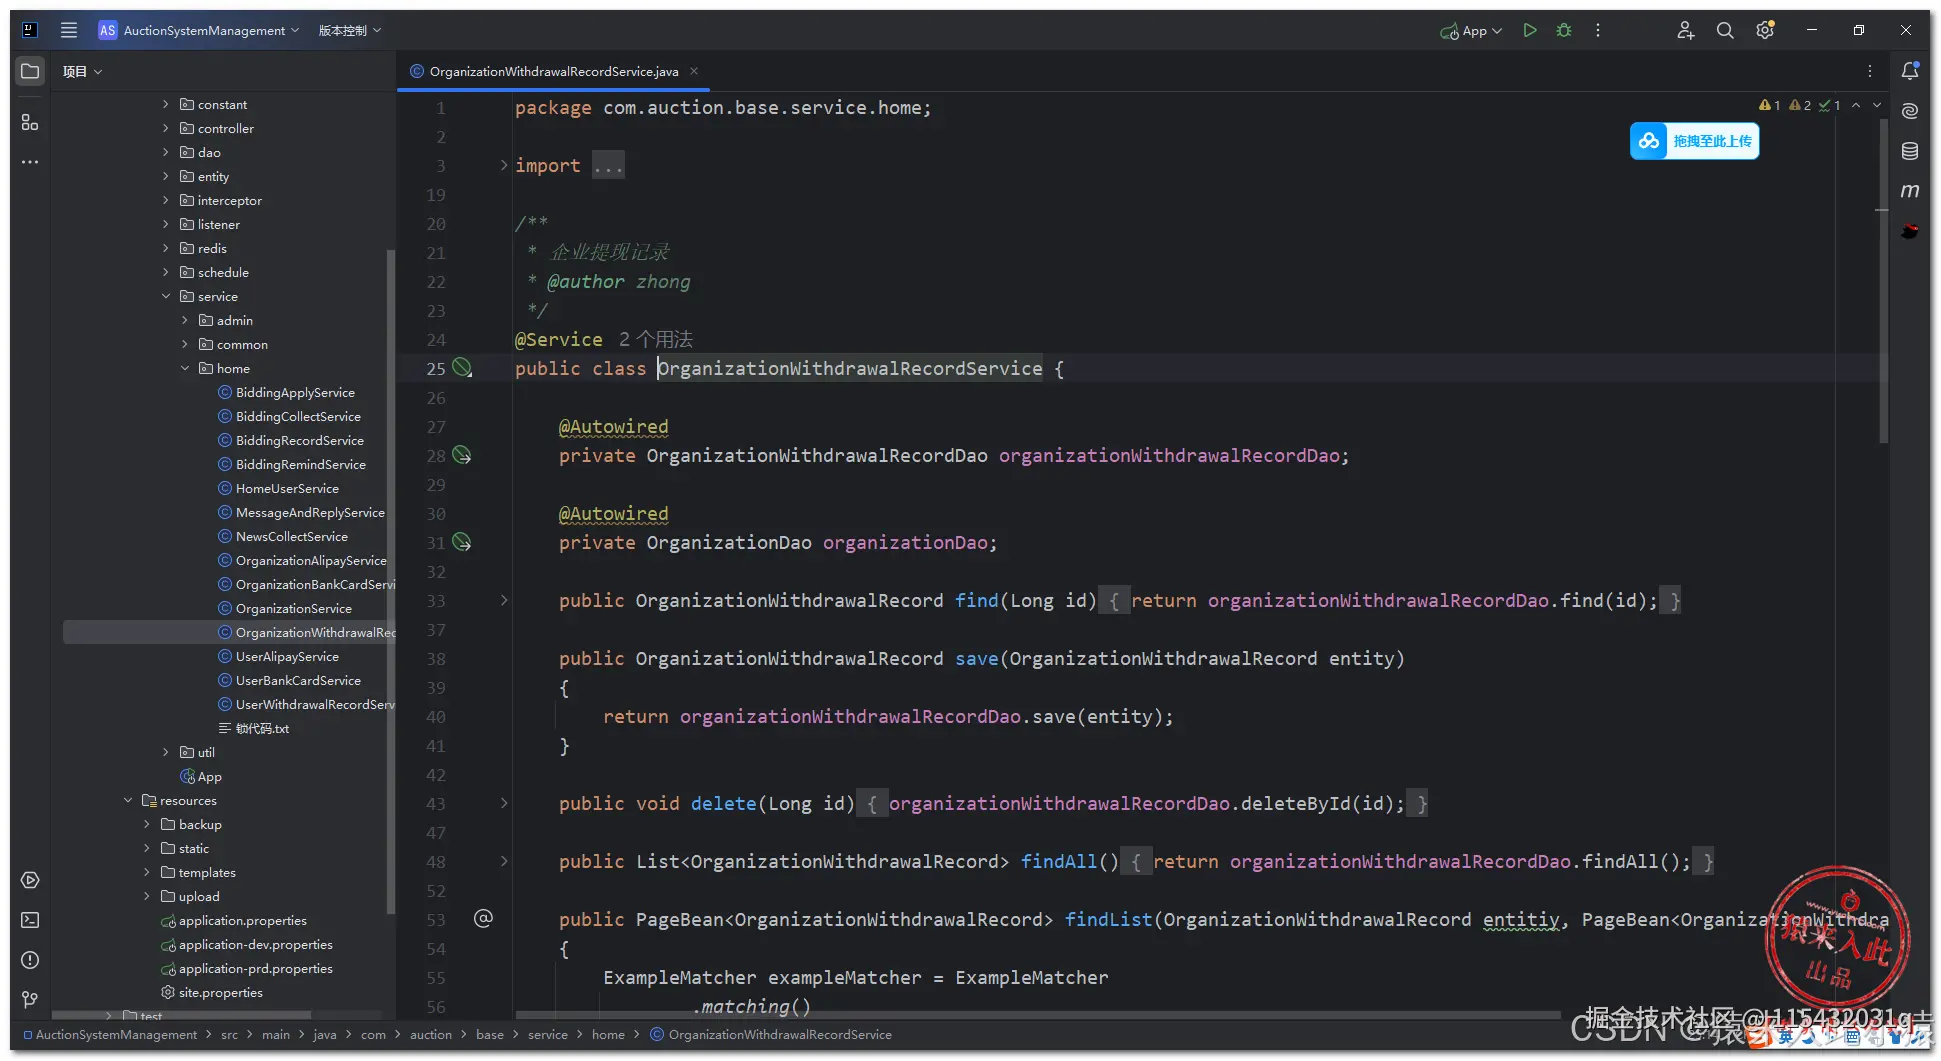Viewport: 1941px width, 1061px height.
Task: Open AuctionSystemManagement project dropdown
Action: point(199,30)
